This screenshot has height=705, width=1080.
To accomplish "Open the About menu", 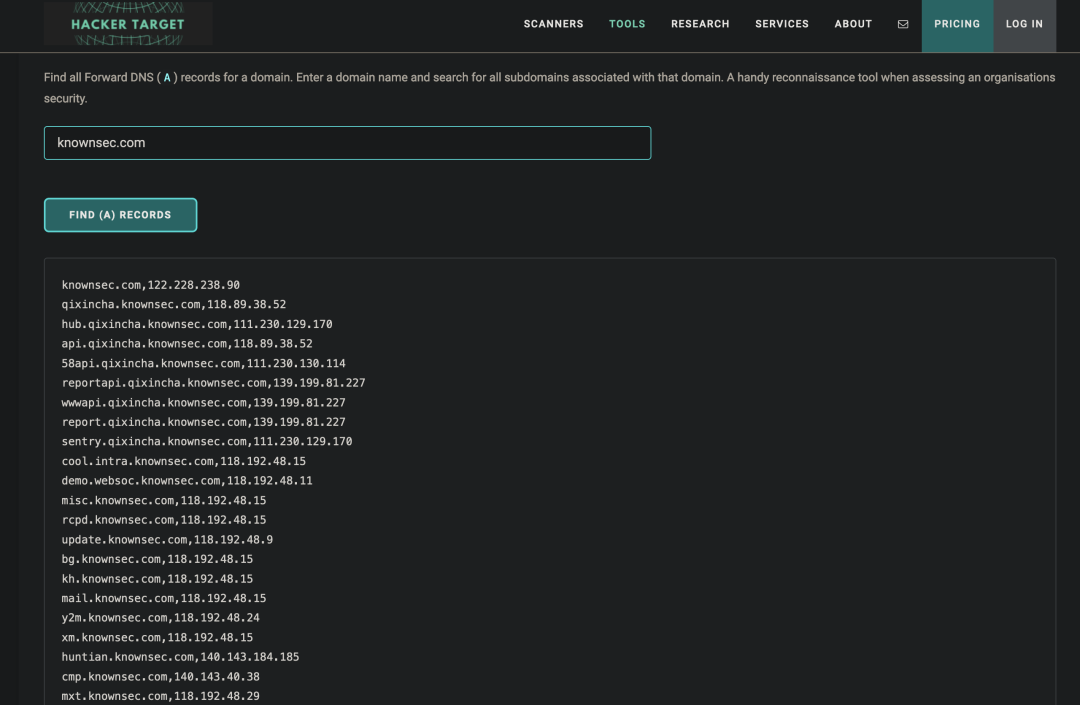I will (853, 24).
